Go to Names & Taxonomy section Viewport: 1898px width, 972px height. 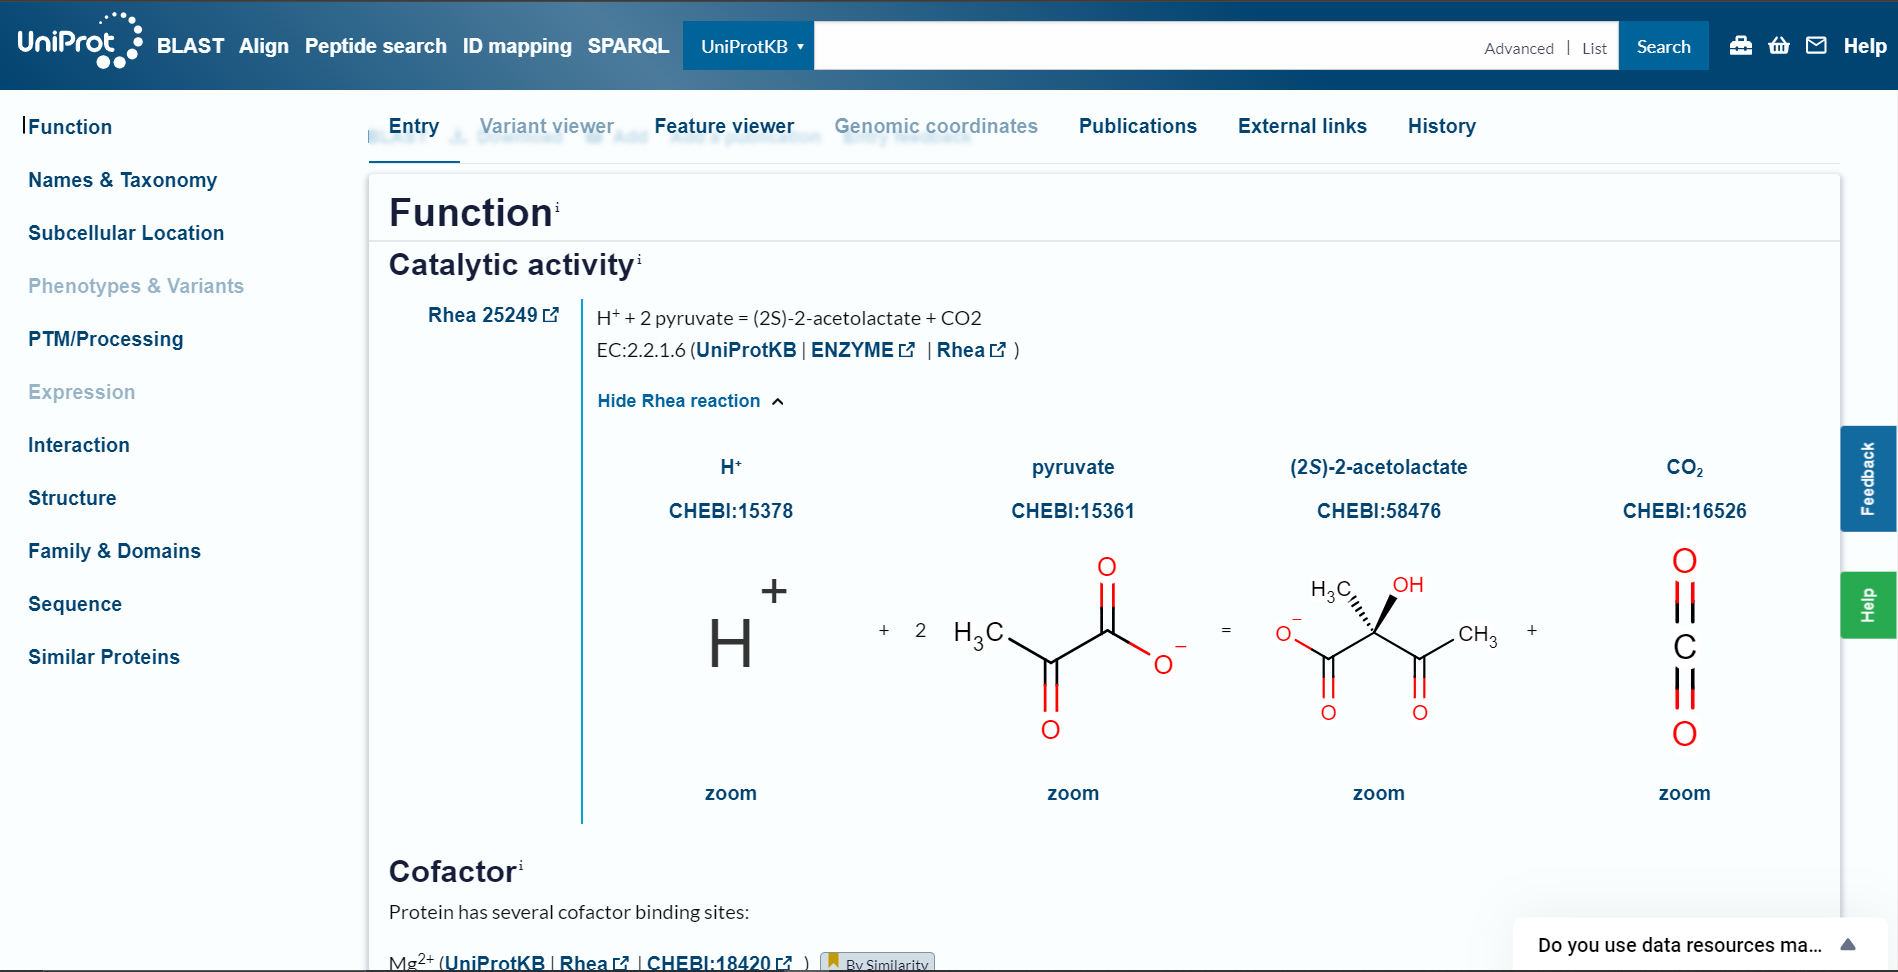(122, 180)
